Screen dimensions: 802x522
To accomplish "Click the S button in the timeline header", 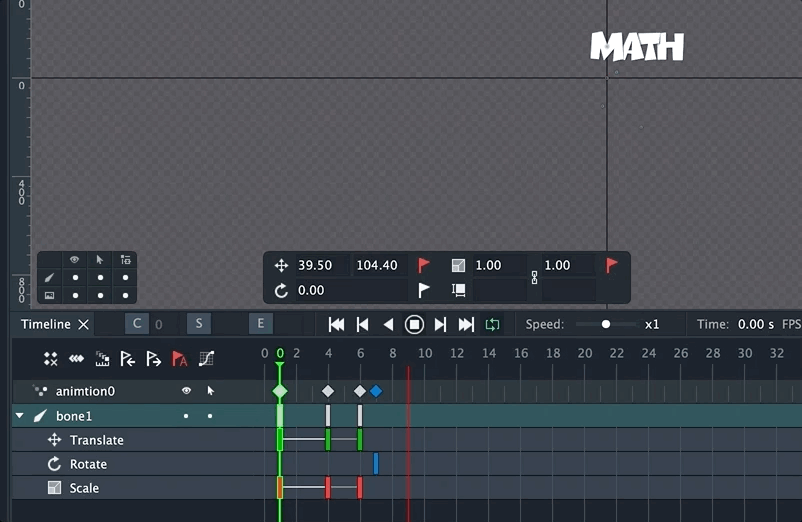I will pos(199,323).
